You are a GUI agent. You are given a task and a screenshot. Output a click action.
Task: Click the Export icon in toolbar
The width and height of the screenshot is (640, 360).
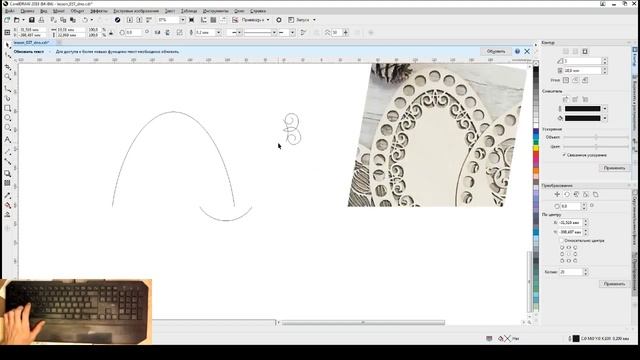point(139,20)
